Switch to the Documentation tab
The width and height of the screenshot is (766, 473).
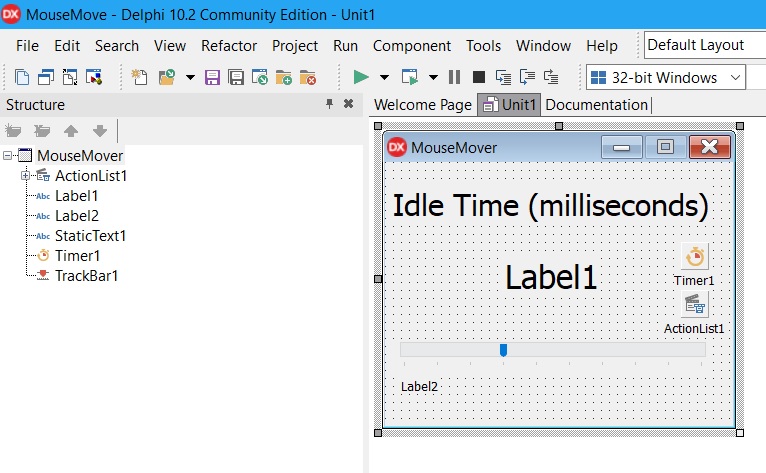(596, 105)
